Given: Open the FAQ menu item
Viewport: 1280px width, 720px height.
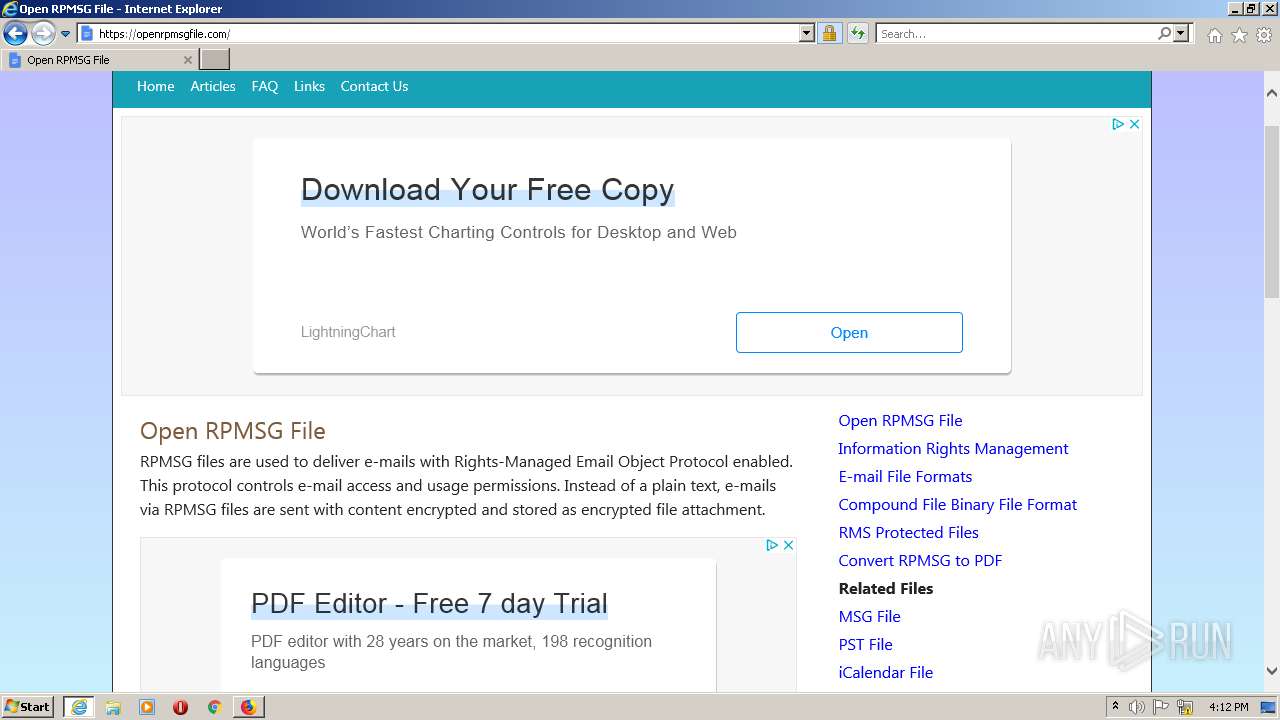Looking at the screenshot, I should [265, 86].
